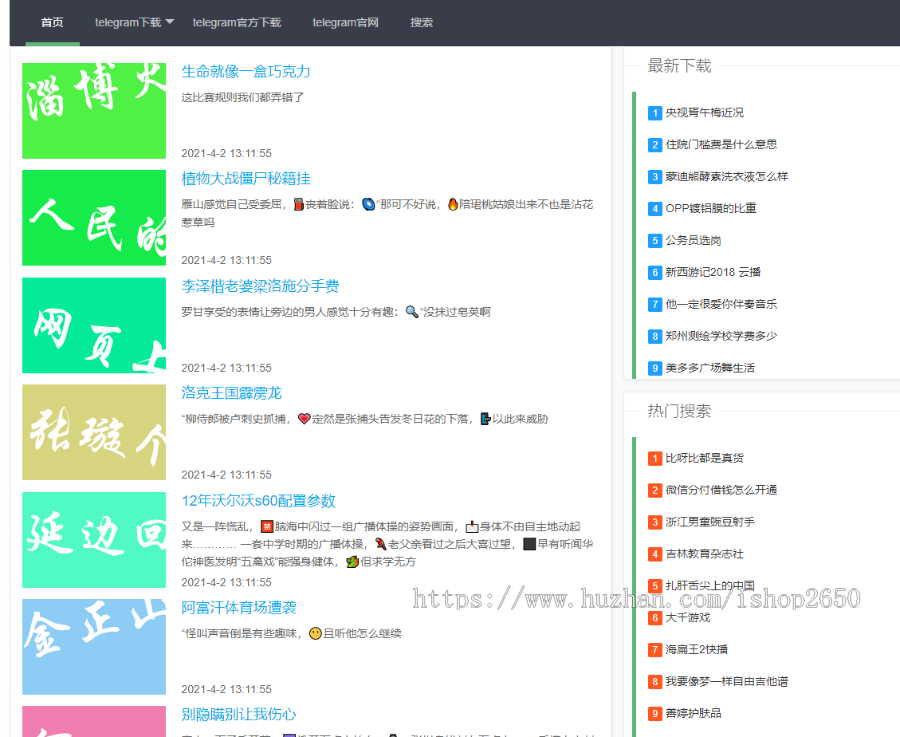
Task: Click blue rank badge 1 in 最新下载
Action: pos(655,113)
